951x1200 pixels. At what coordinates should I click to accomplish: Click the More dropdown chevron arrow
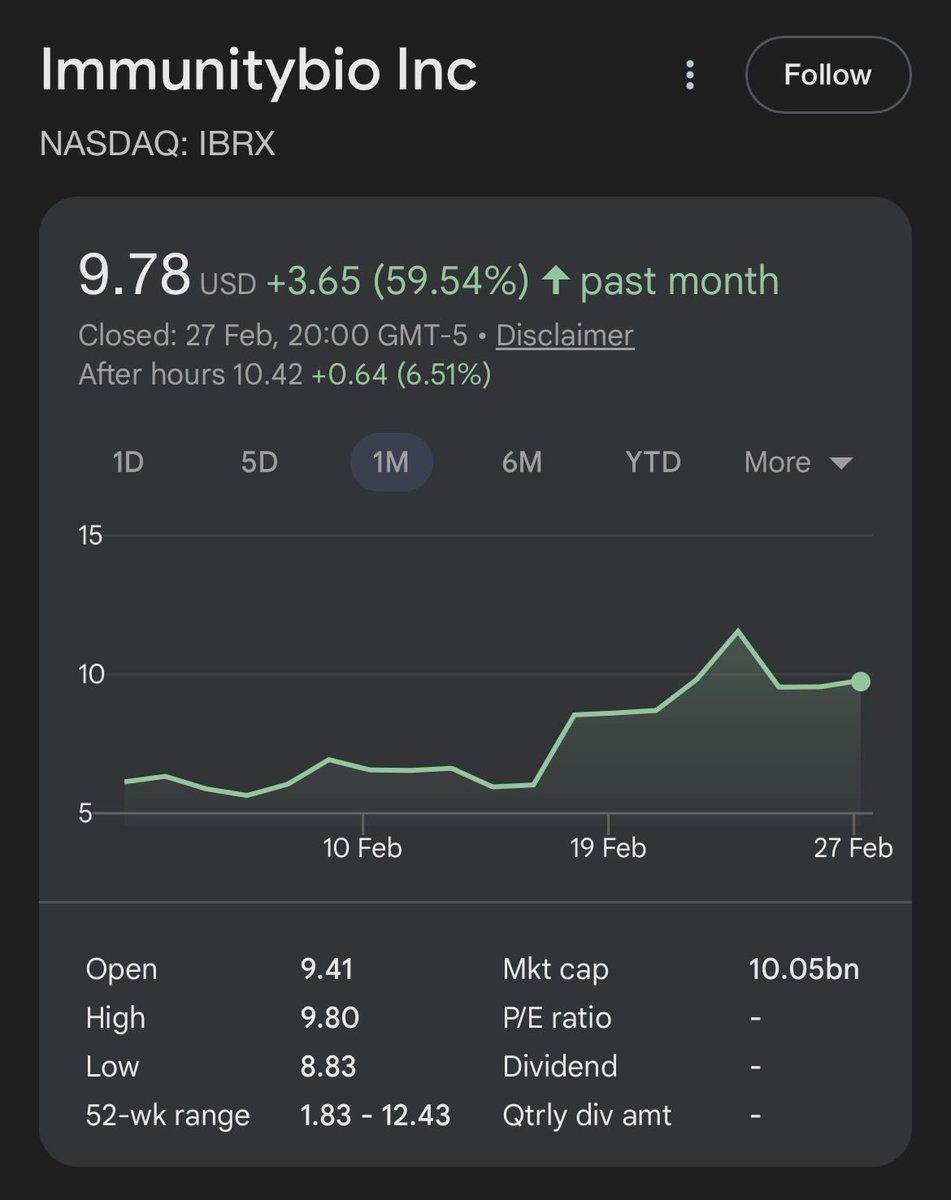[x=843, y=462]
